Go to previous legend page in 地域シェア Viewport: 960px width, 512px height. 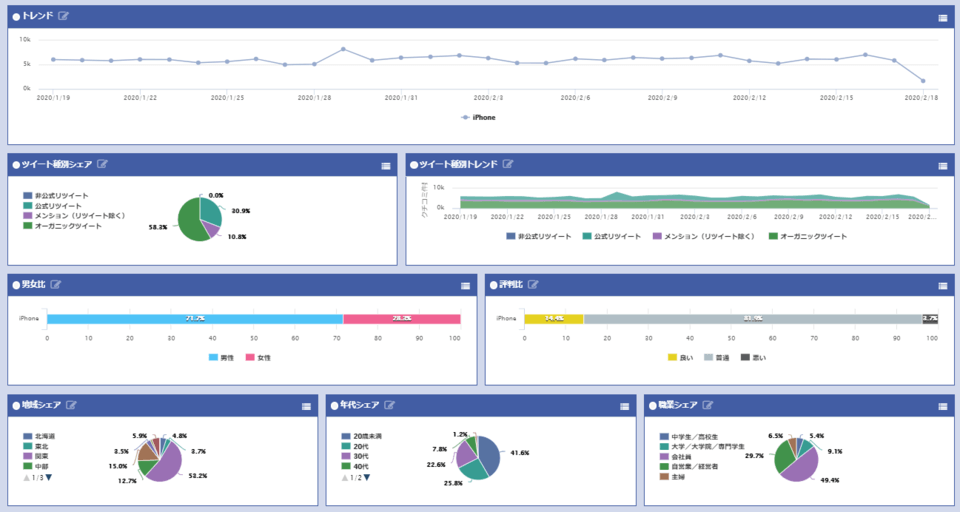click(27, 478)
